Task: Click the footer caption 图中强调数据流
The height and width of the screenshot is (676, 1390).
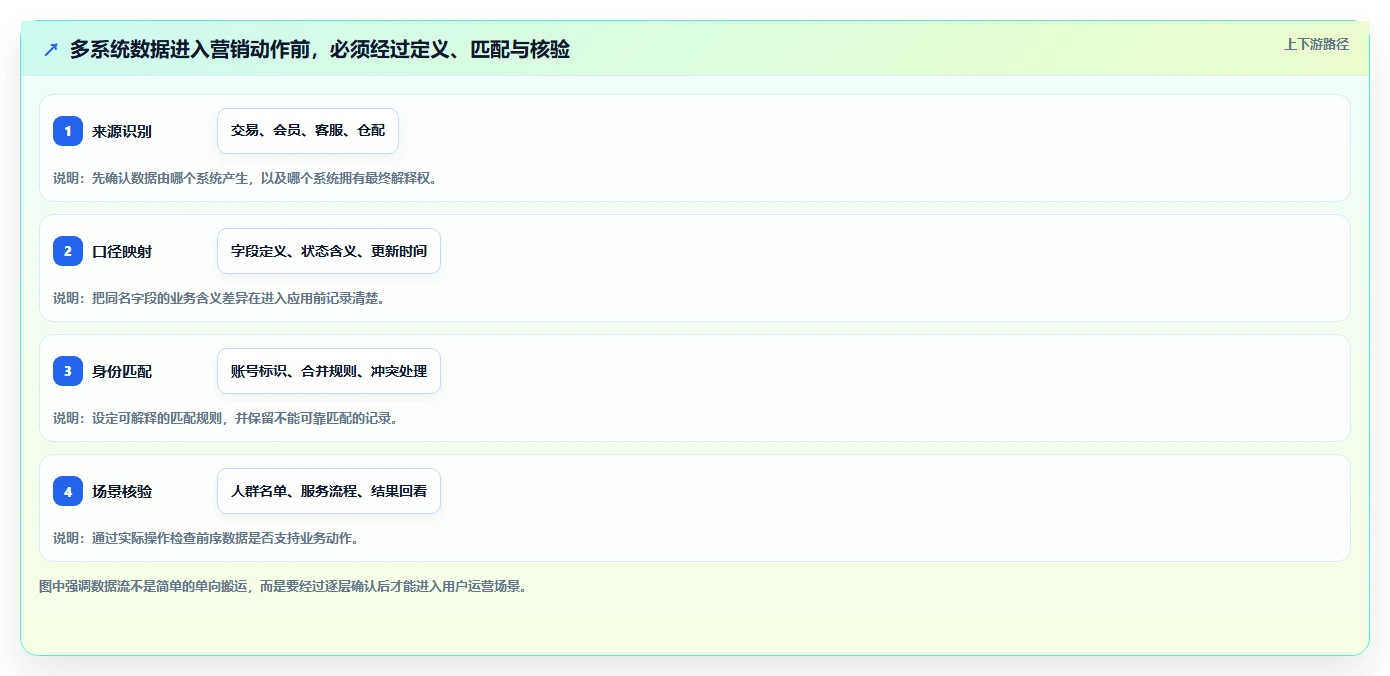Action: (x=282, y=586)
